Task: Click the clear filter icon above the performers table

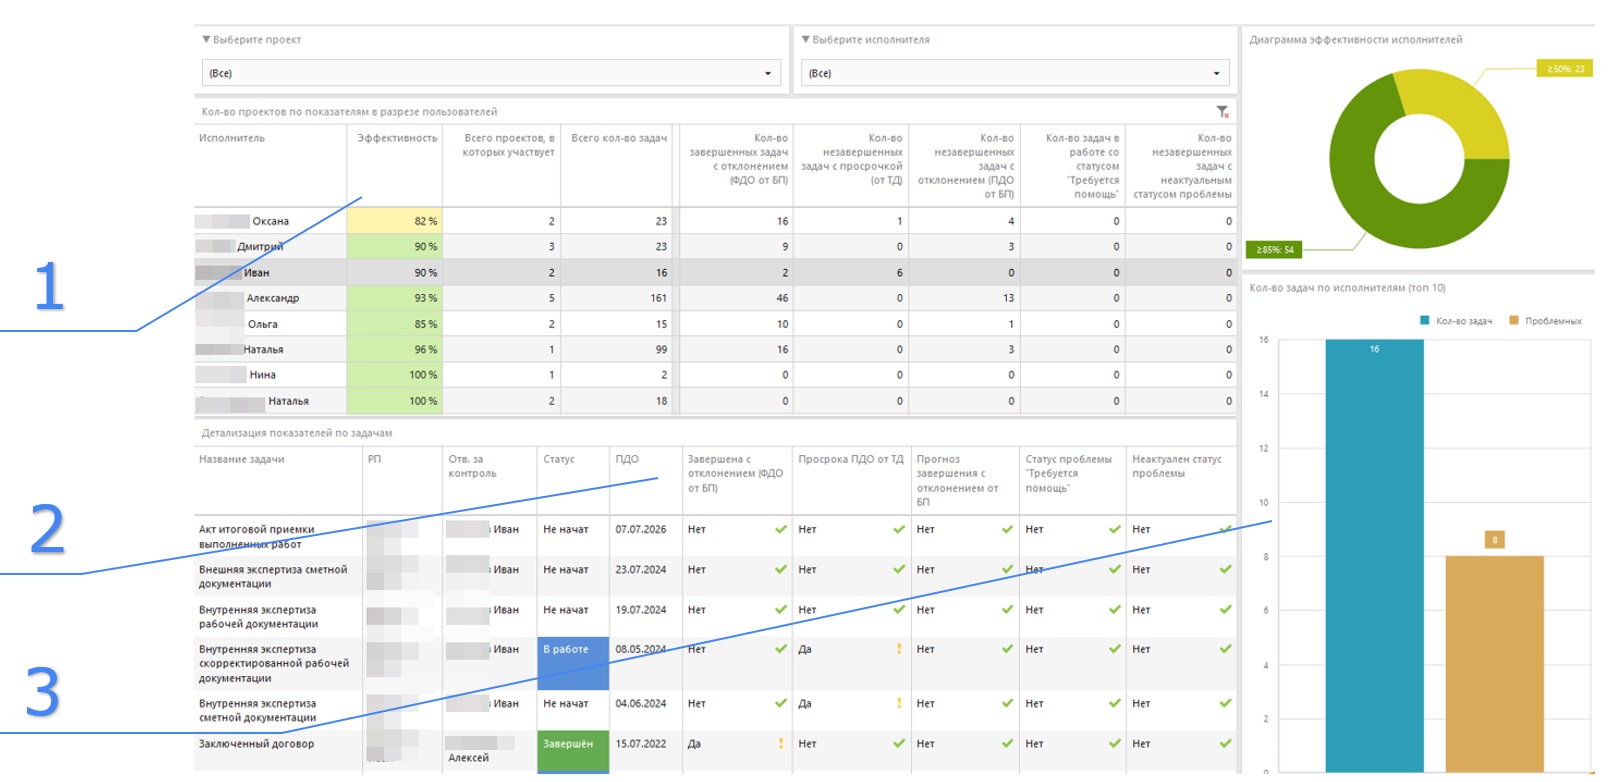Action: click(1222, 112)
